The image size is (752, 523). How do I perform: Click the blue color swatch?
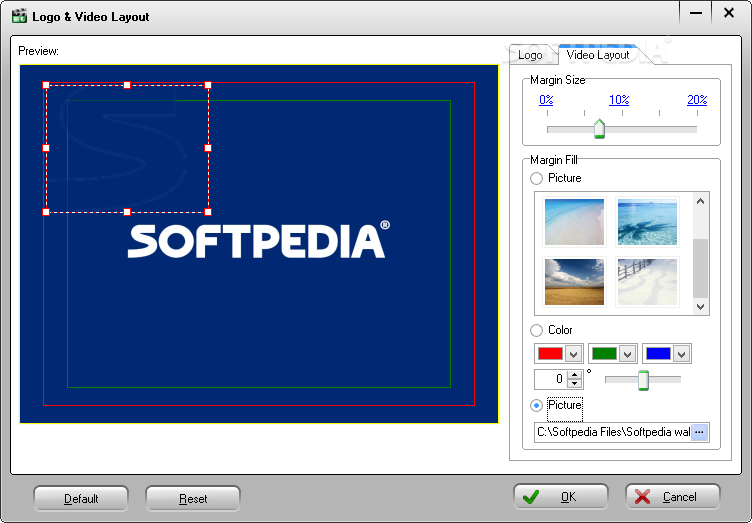(x=658, y=354)
